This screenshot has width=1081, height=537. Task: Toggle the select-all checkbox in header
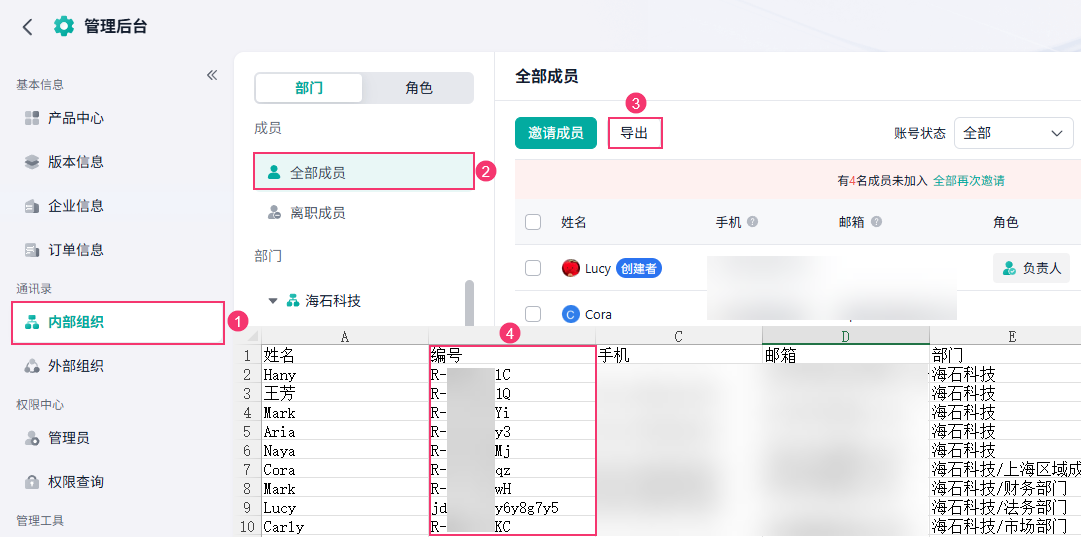[x=533, y=222]
